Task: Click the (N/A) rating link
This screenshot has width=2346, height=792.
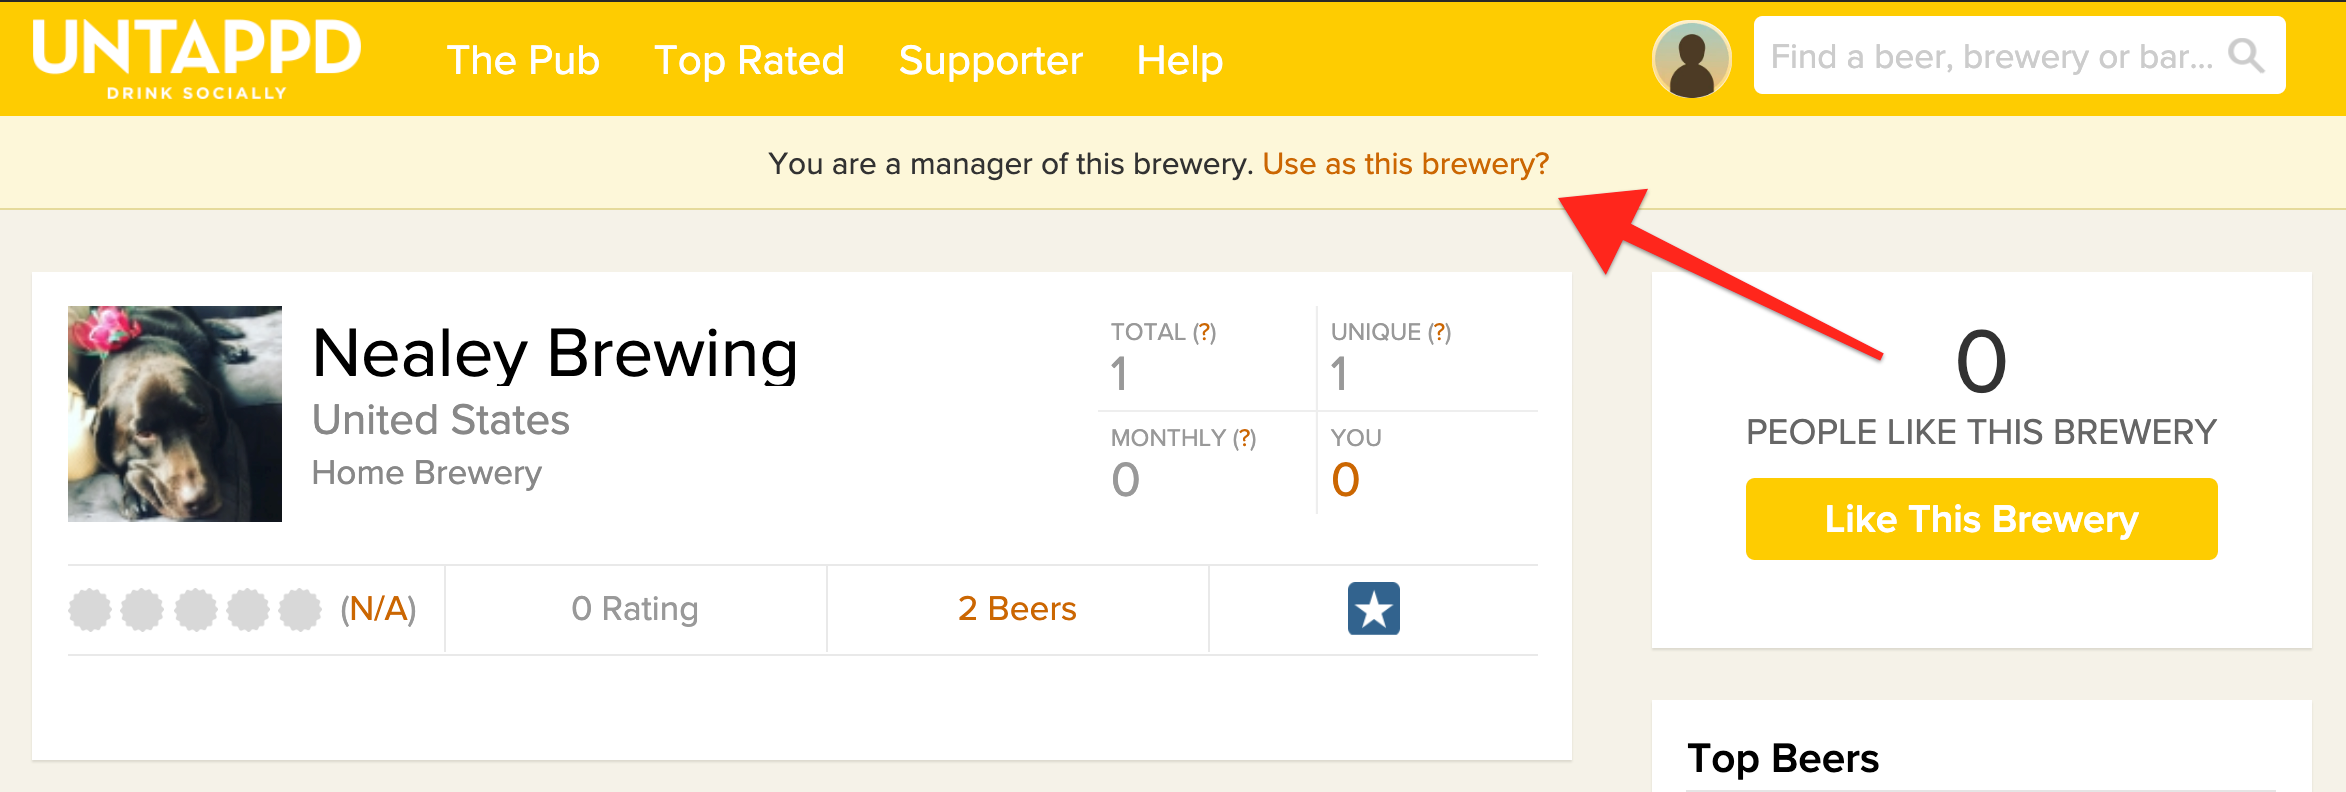Action: [378, 609]
